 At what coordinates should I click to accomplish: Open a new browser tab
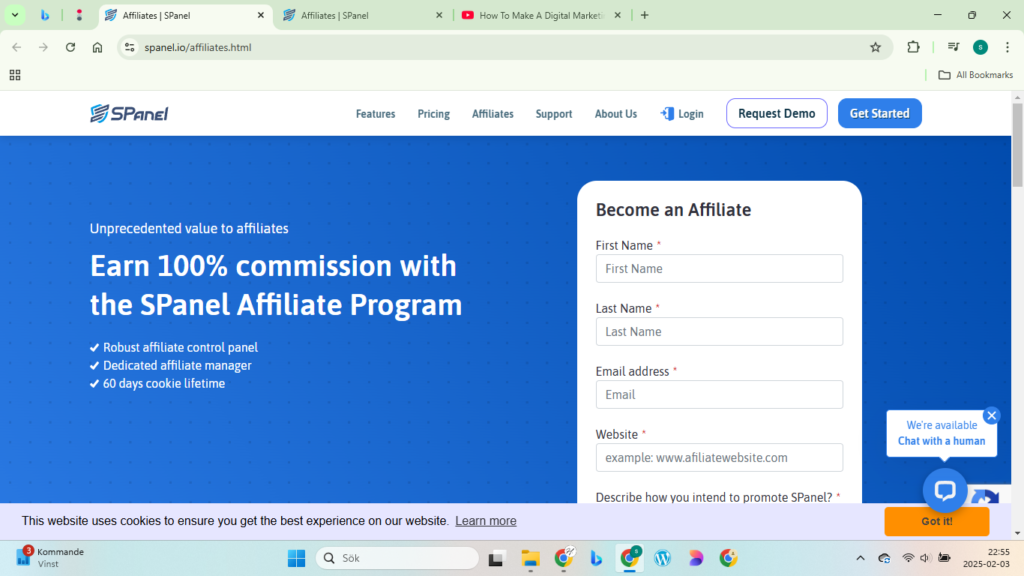pos(645,15)
